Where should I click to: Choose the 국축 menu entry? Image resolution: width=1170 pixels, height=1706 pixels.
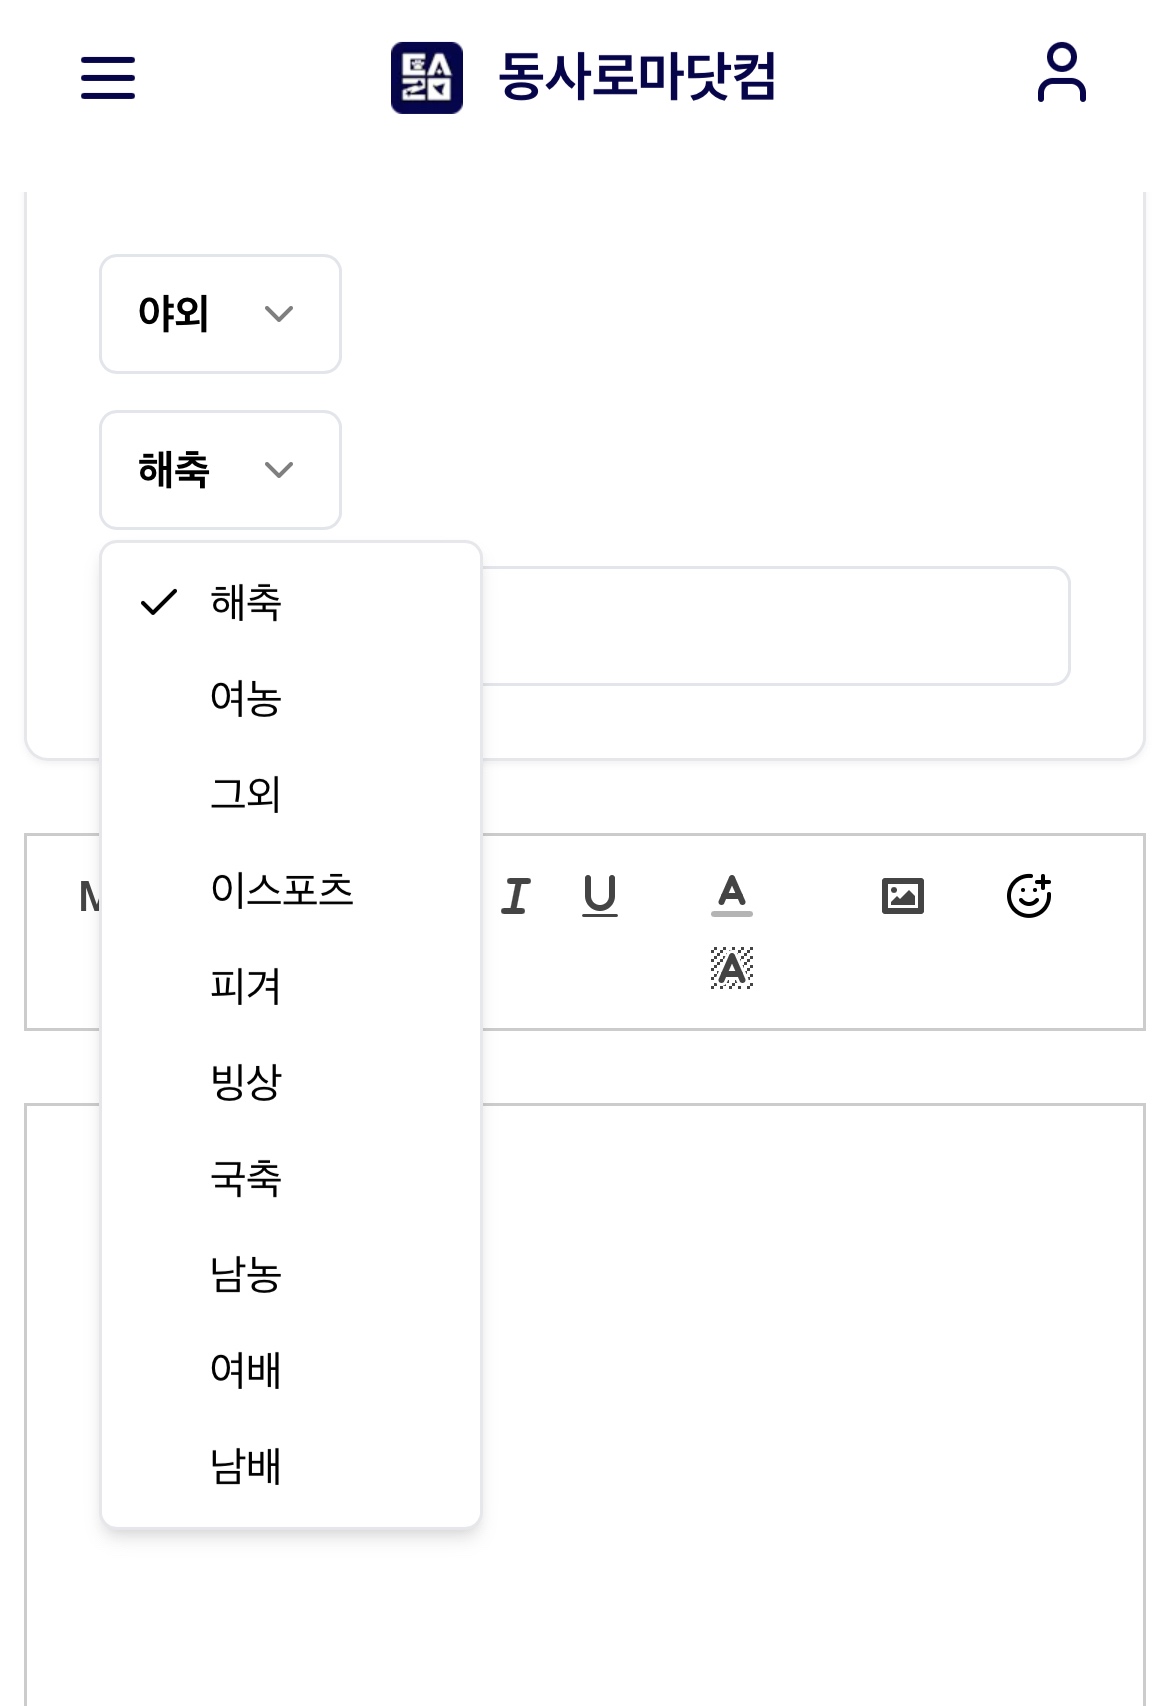pos(246,1179)
